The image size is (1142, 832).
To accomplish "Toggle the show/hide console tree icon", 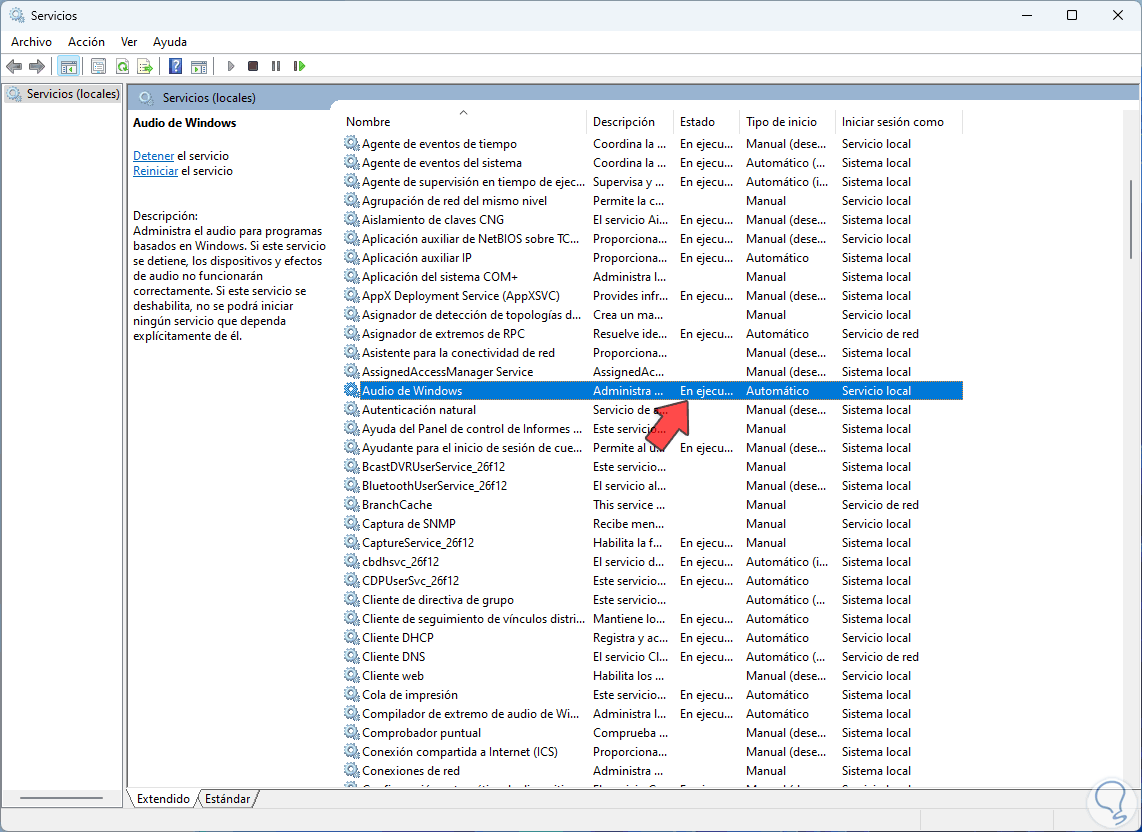I will (68, 66).
